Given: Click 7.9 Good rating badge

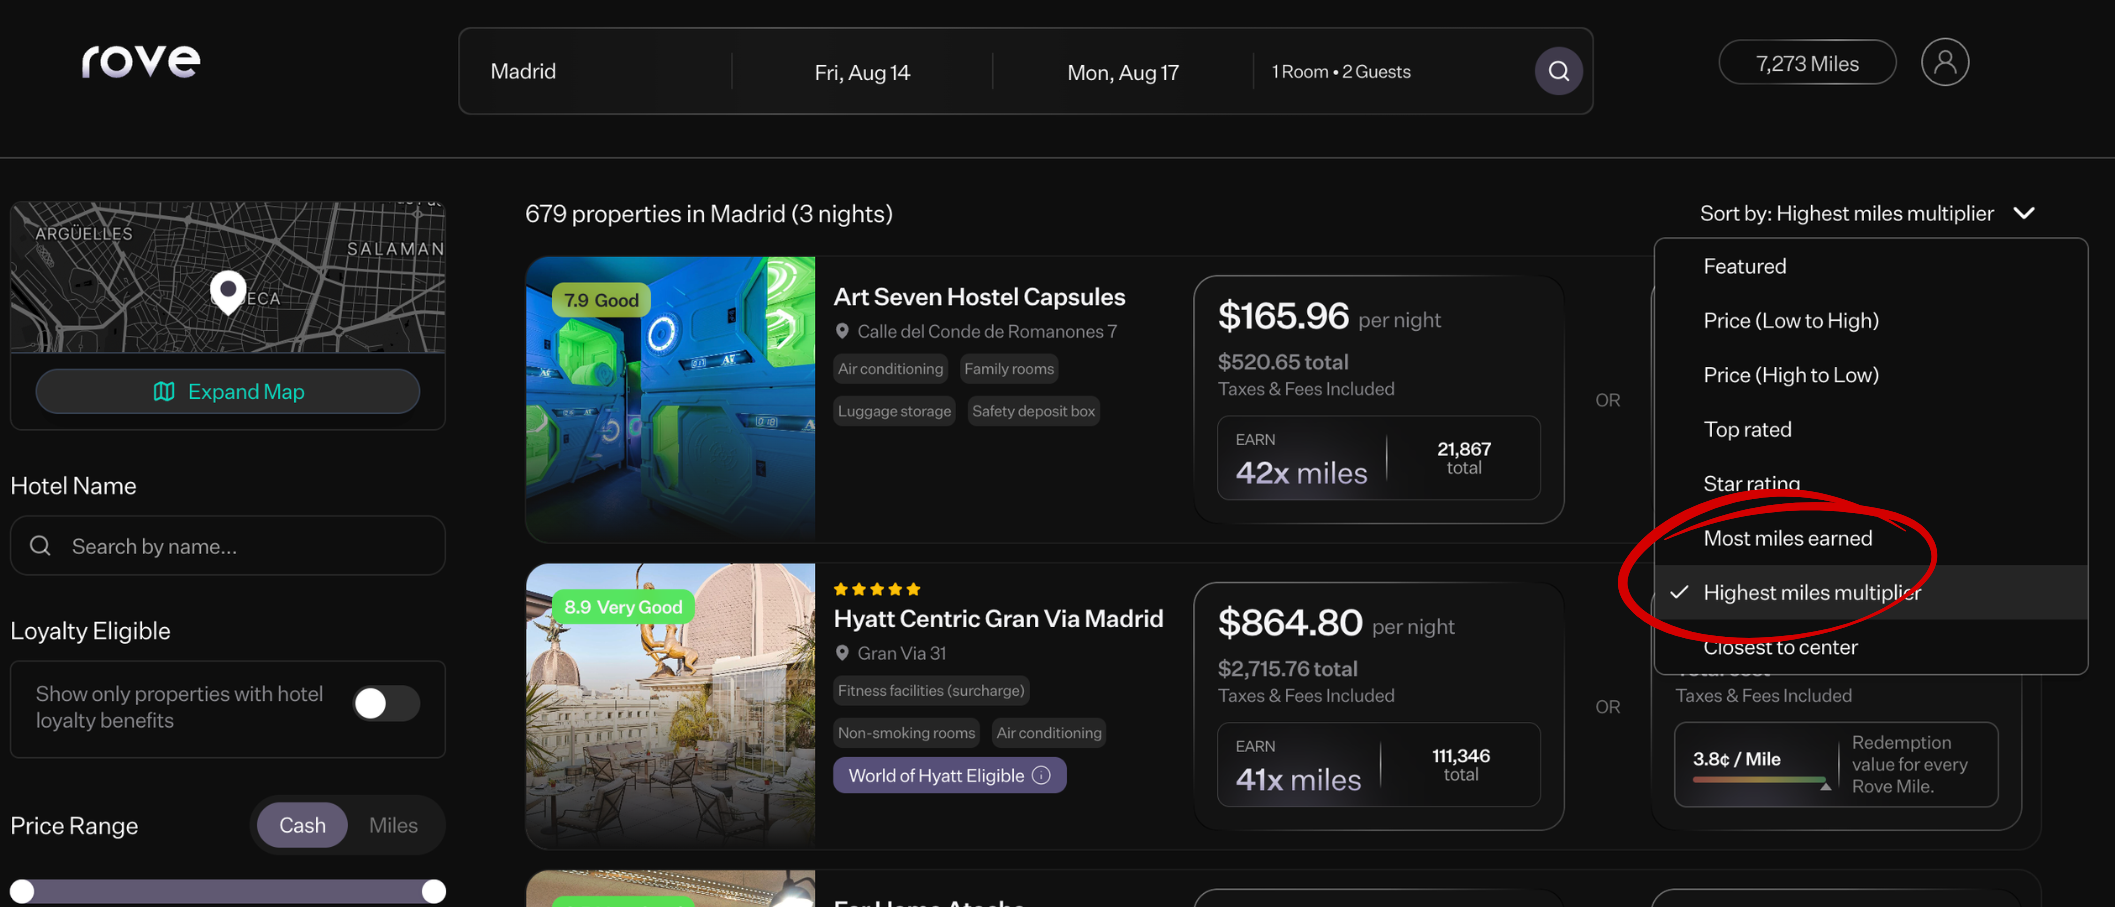Looking at the screenshot, I should pos(601,300).
